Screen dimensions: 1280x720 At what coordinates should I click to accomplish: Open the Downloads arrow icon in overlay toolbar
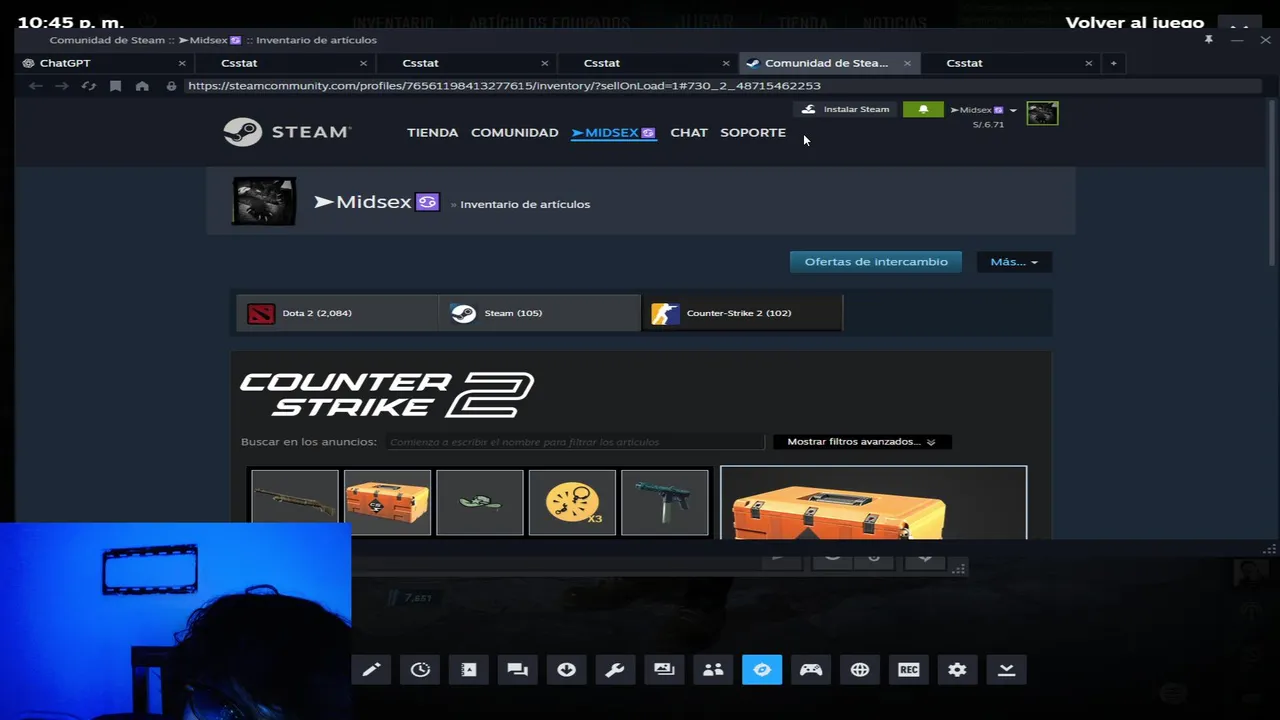pyautogui.click(x=567, y=670)
